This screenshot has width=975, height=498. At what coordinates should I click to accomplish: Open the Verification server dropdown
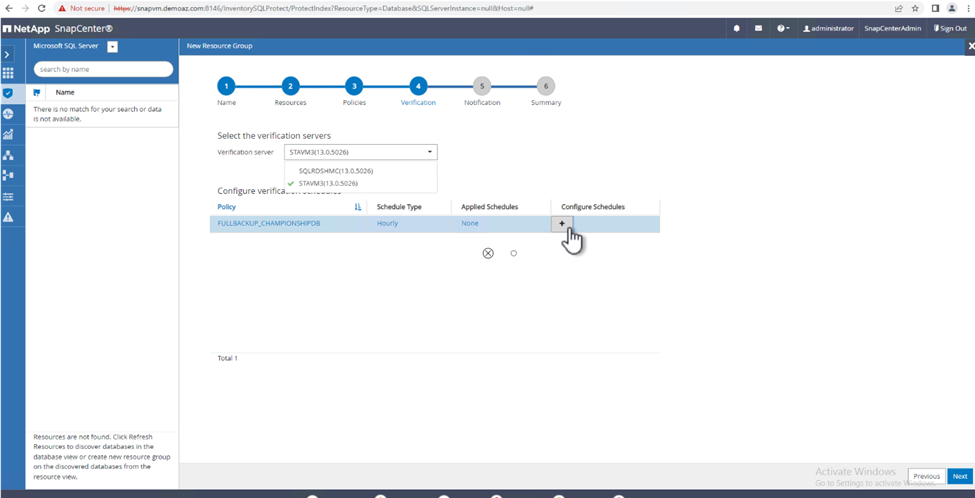tap(361, 152)
